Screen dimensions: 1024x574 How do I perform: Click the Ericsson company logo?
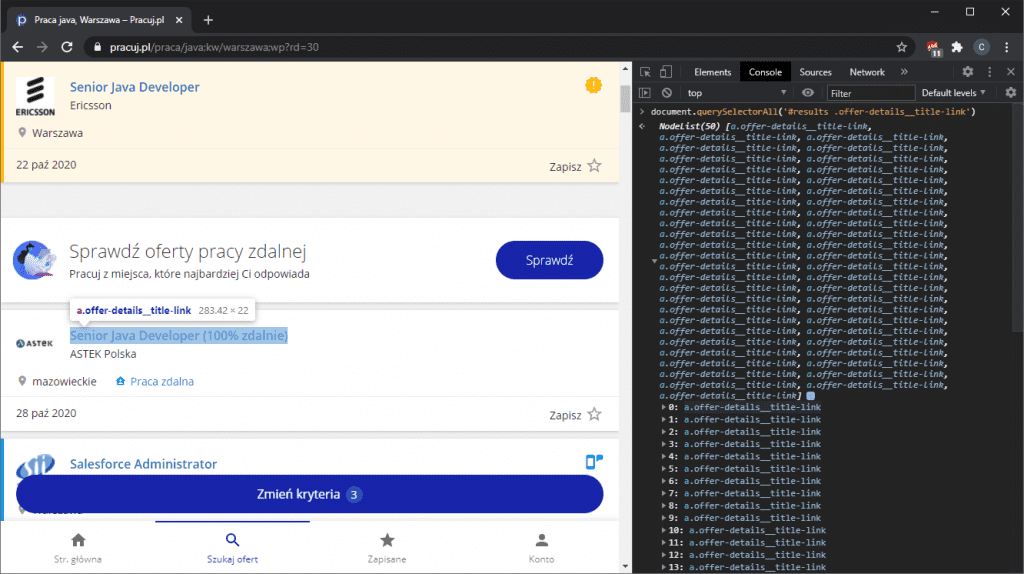35,96
